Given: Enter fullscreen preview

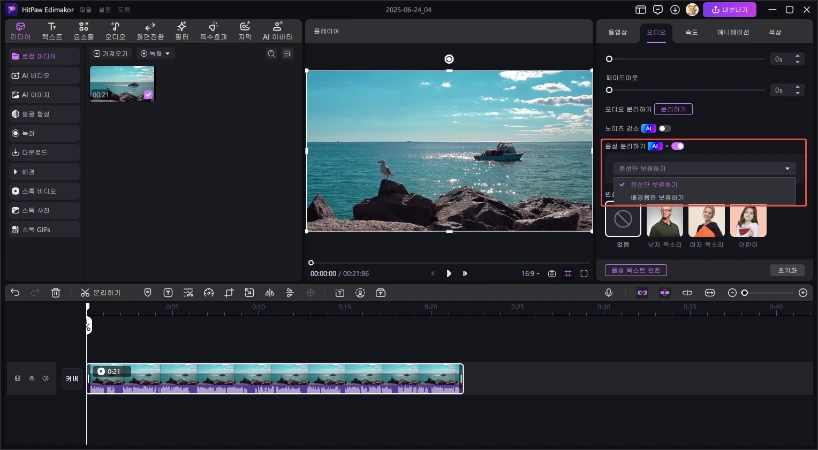Looking at the screenshot, I should (584, 273).
